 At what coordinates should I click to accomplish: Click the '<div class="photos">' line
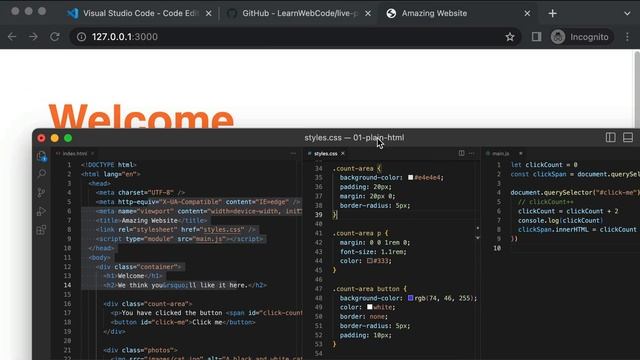140,350
